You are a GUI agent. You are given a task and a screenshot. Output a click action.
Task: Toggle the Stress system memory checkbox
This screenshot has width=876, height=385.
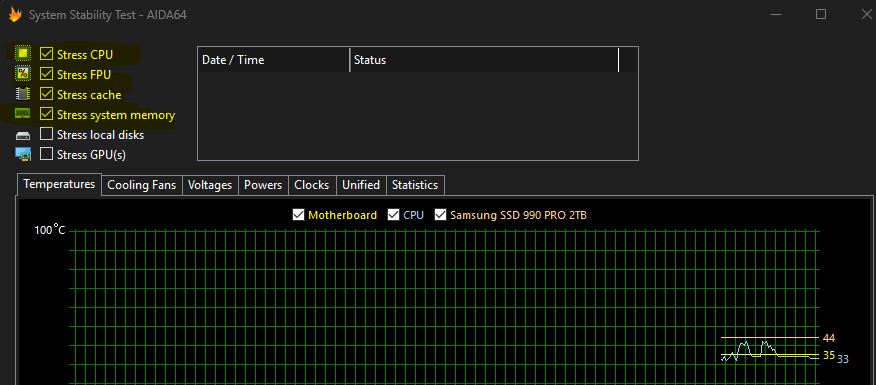[46, 115]
